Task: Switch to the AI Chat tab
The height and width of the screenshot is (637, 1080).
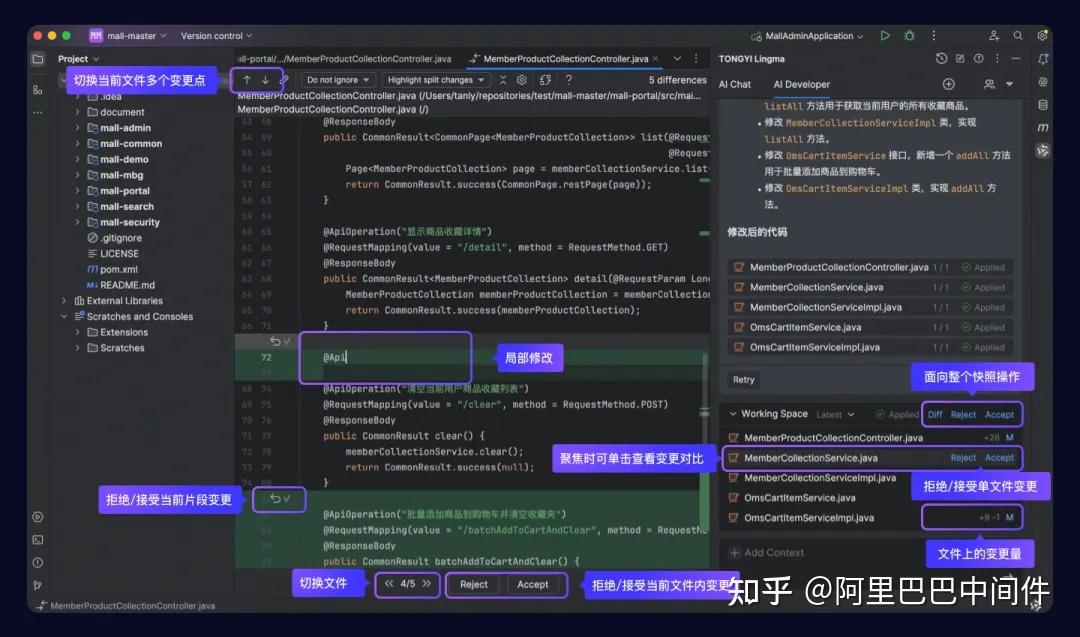Action: pyautogui.click(x=735, y=84)
